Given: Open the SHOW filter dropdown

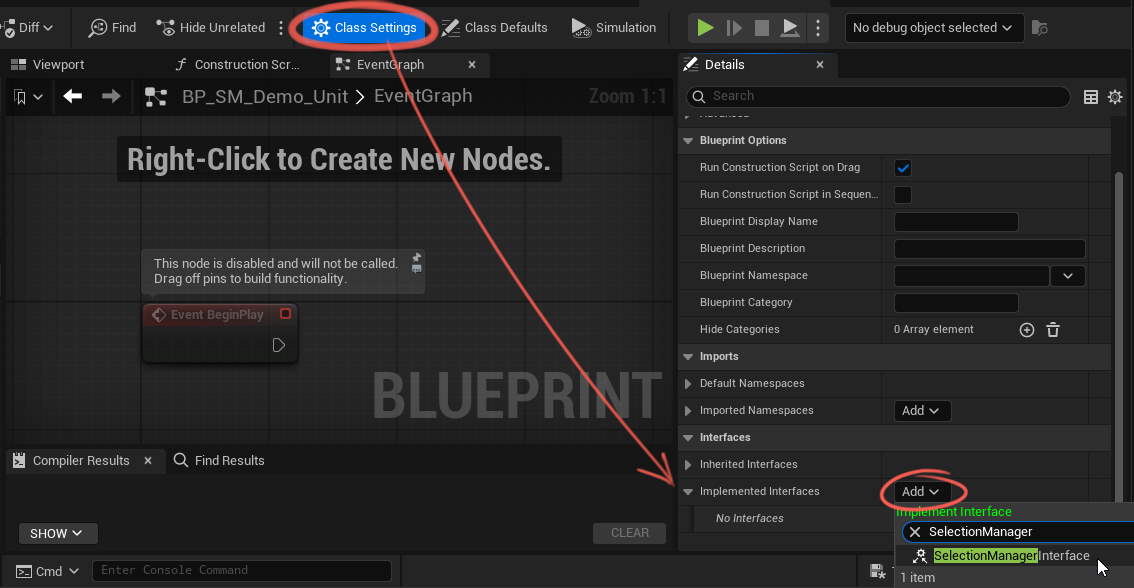Looking at the screenshot, I should (58, 534).
